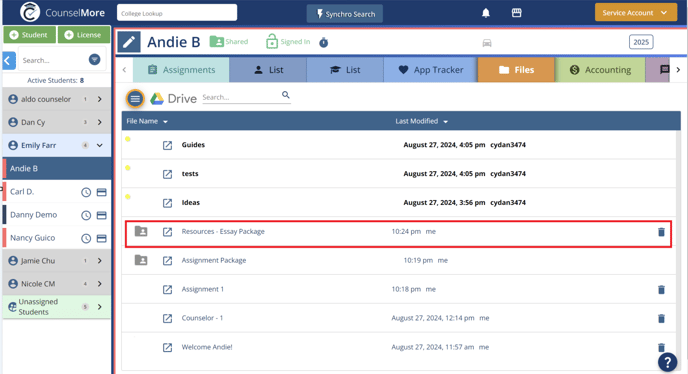
Task: Open the marketplace store icon
Action: coord(516,13)
